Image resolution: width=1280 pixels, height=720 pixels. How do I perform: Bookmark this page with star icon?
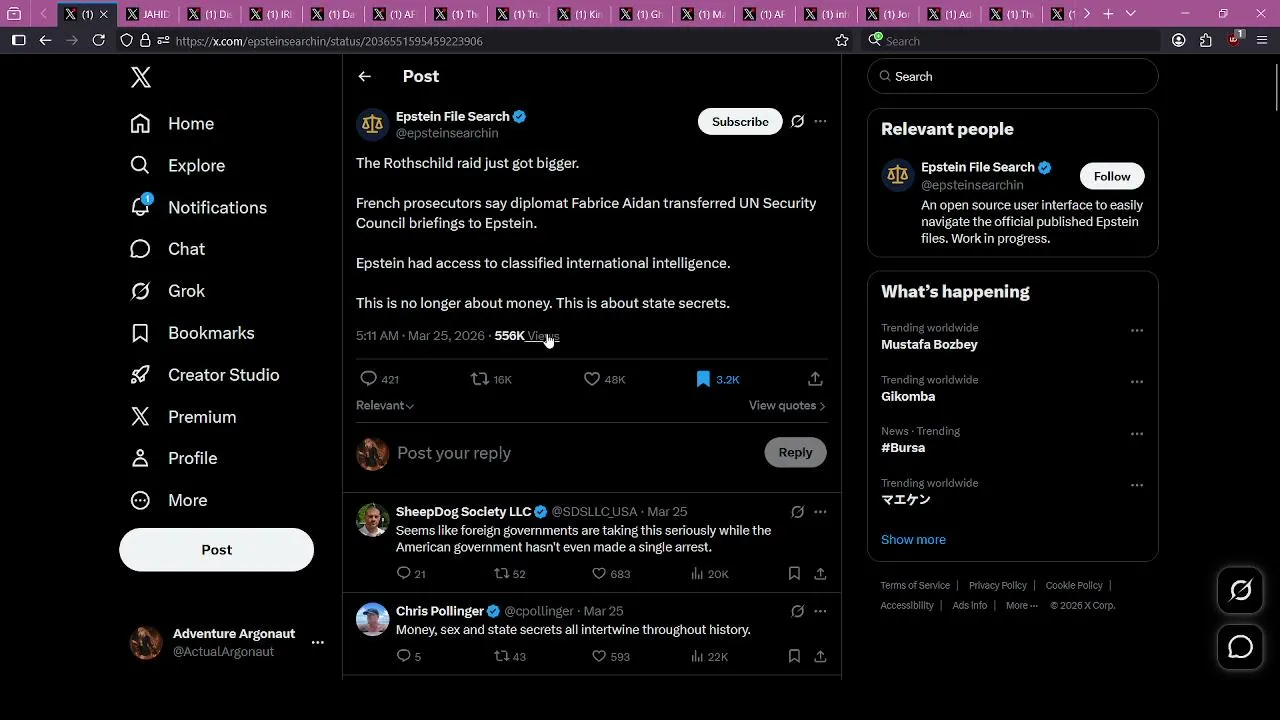coord(842,41)
